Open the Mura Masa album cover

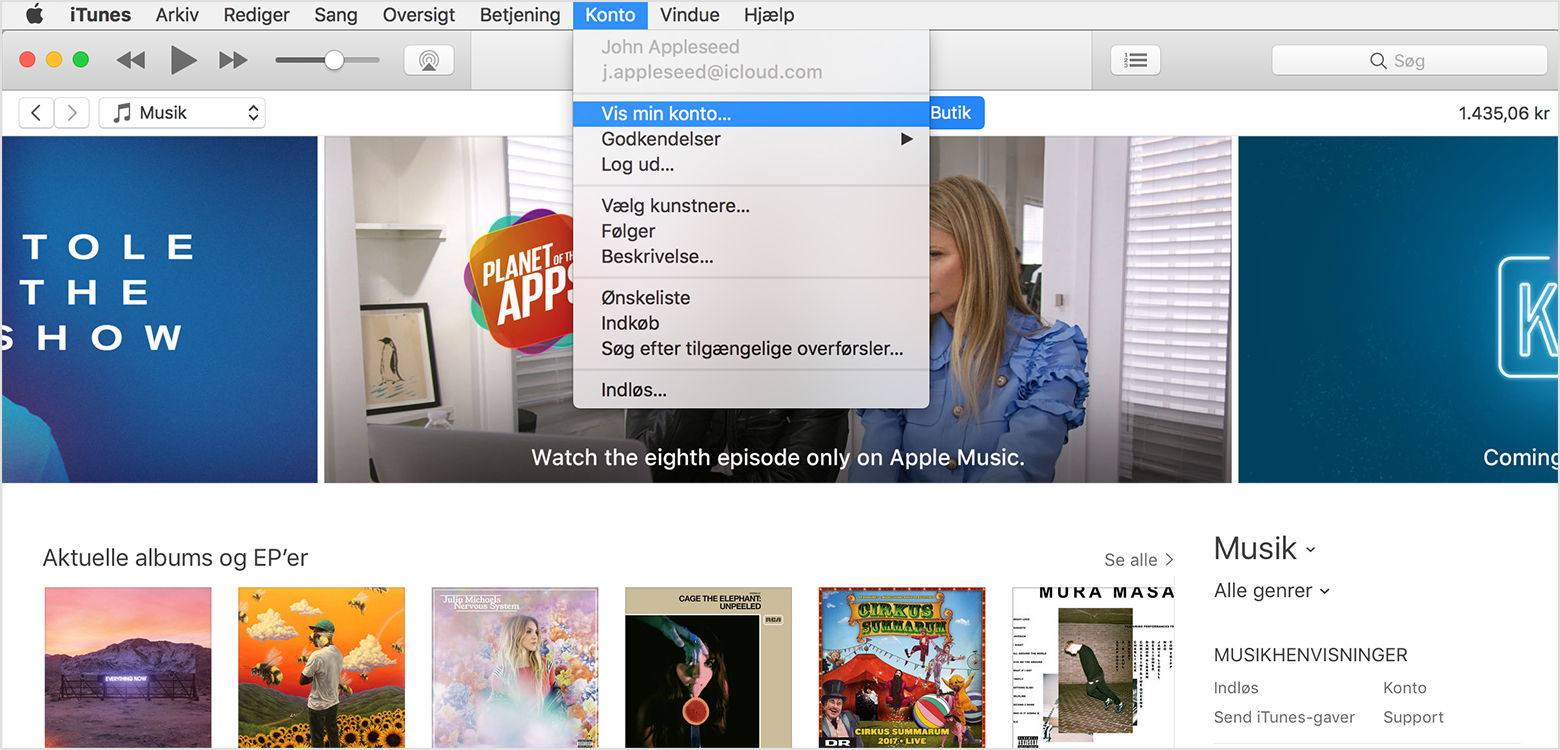coord(1094,668)
